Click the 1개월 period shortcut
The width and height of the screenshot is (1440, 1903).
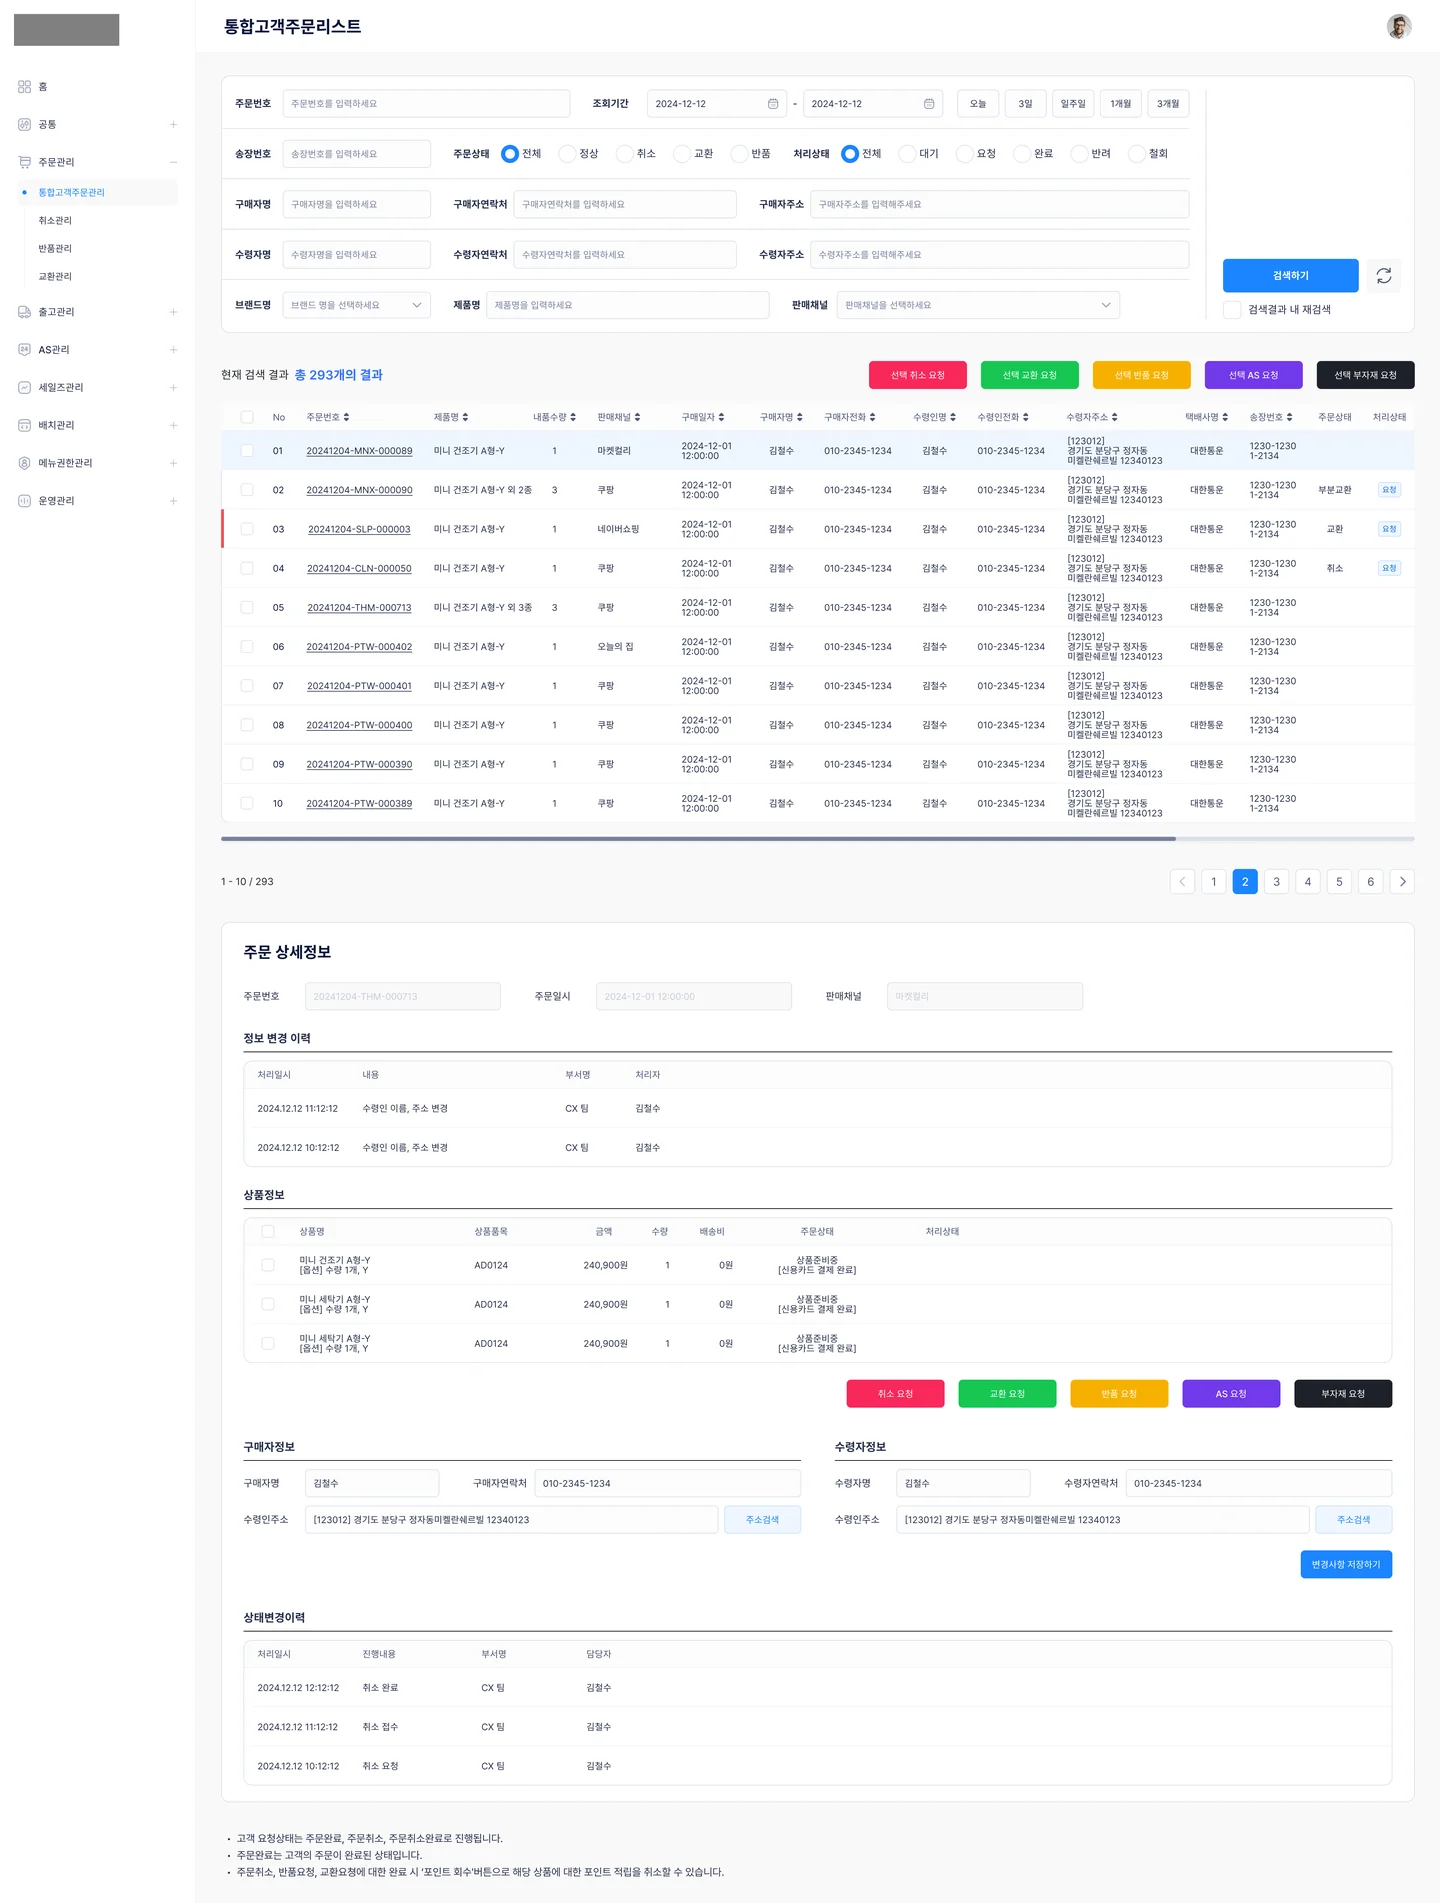coord(1121,104)
